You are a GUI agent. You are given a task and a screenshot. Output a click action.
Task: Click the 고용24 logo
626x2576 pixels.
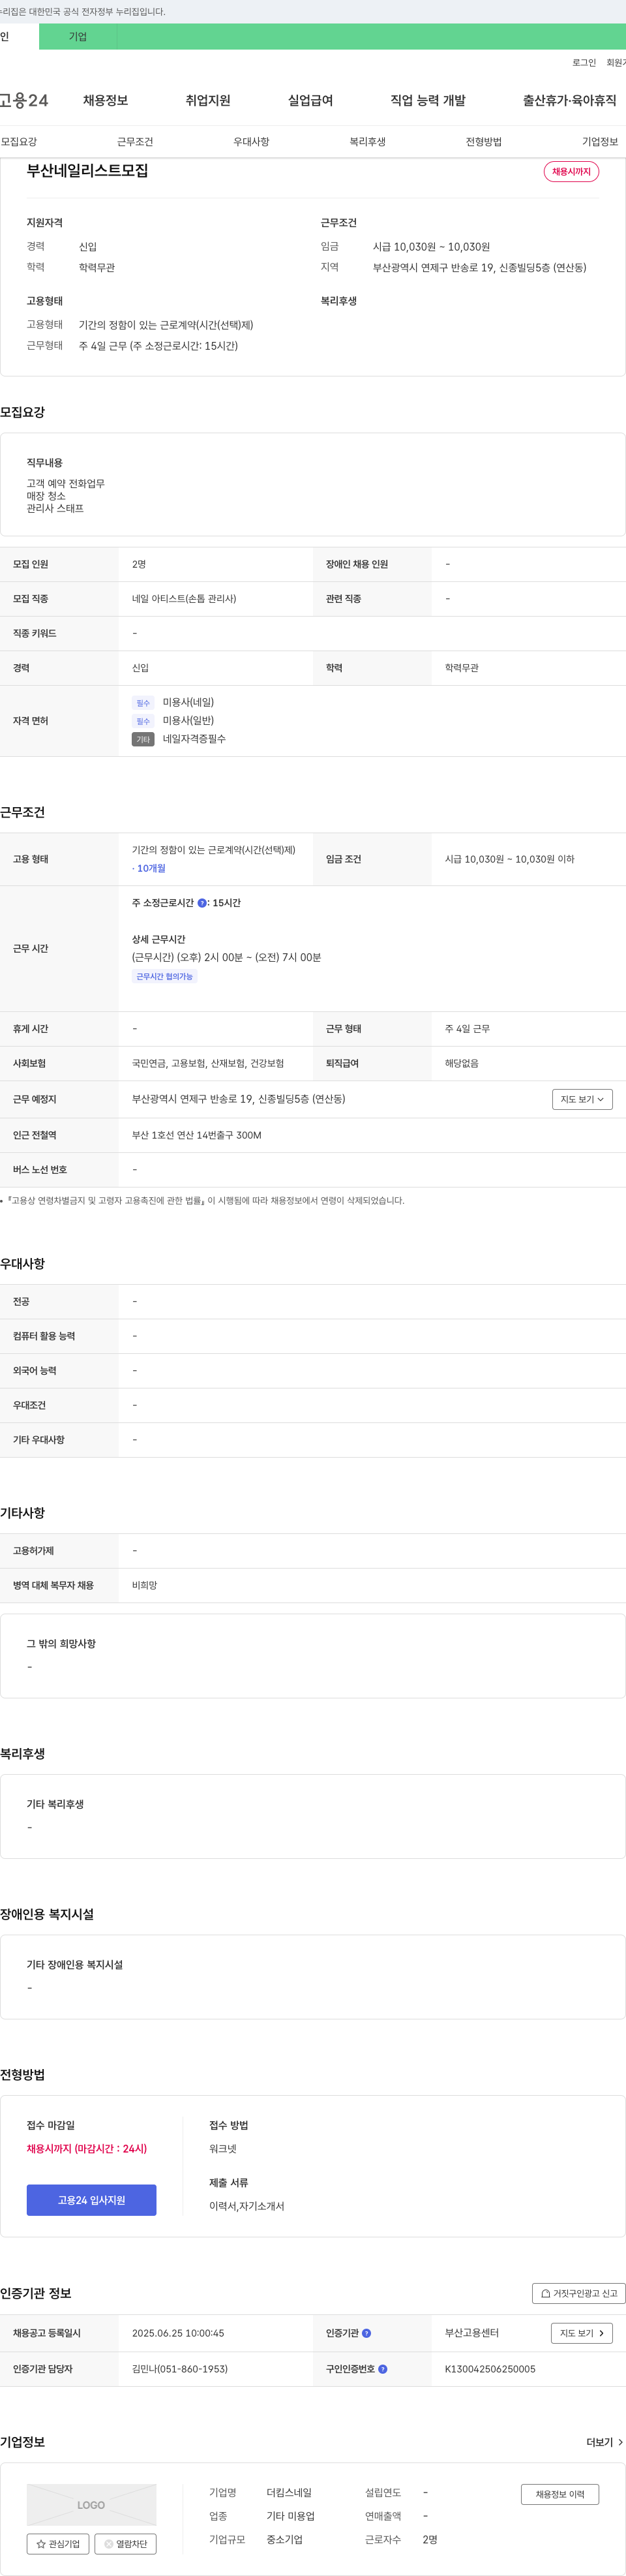[24, 100]
